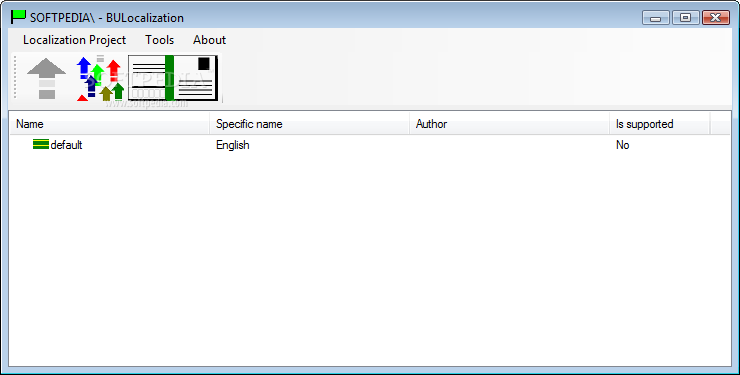Click the gray upload arrow toolbar icon
This screenshot has width=740, height=375.
click(x=46, y=78)
